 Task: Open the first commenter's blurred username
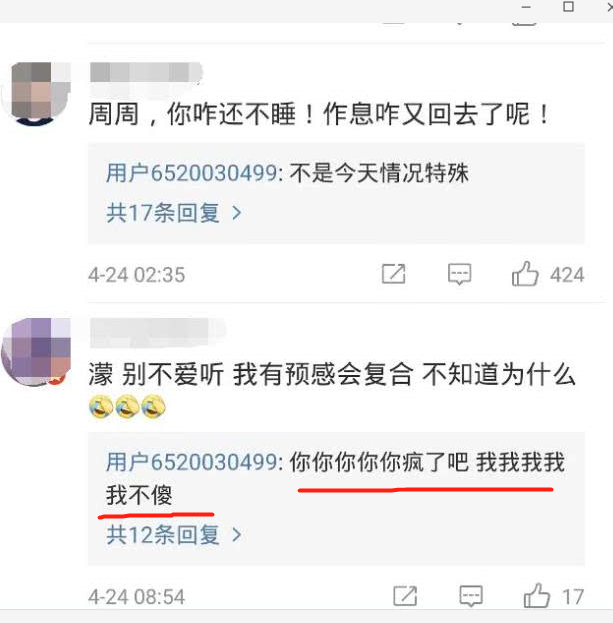click(146, 73)
